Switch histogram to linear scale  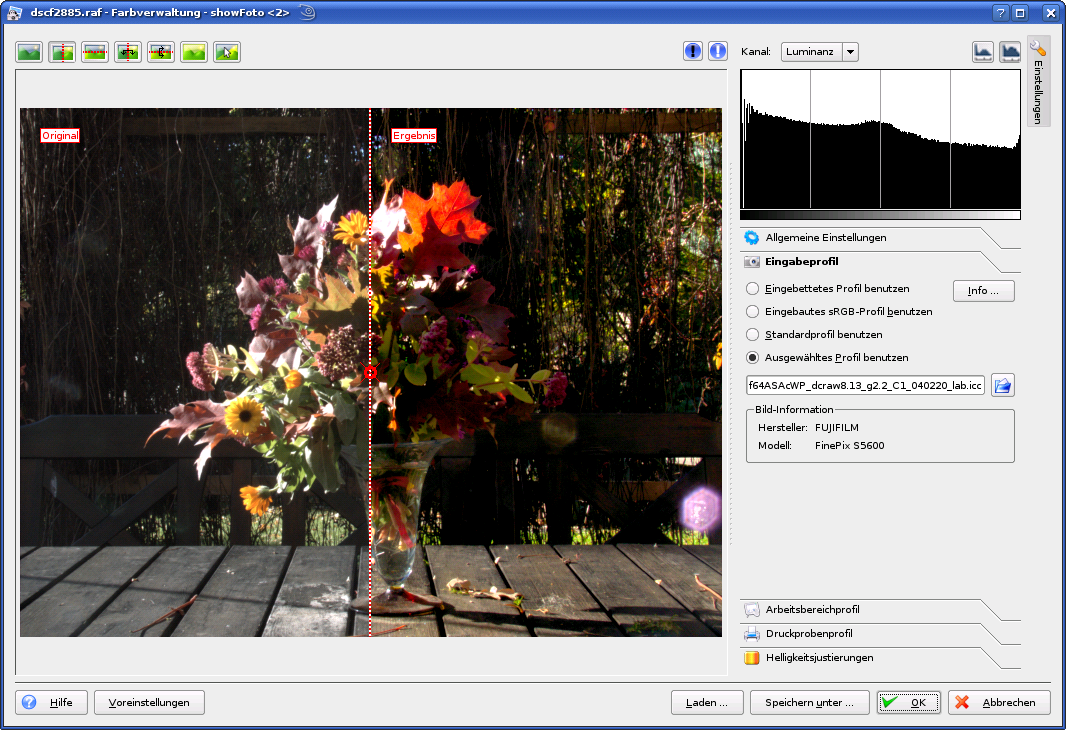click(983, 52)
